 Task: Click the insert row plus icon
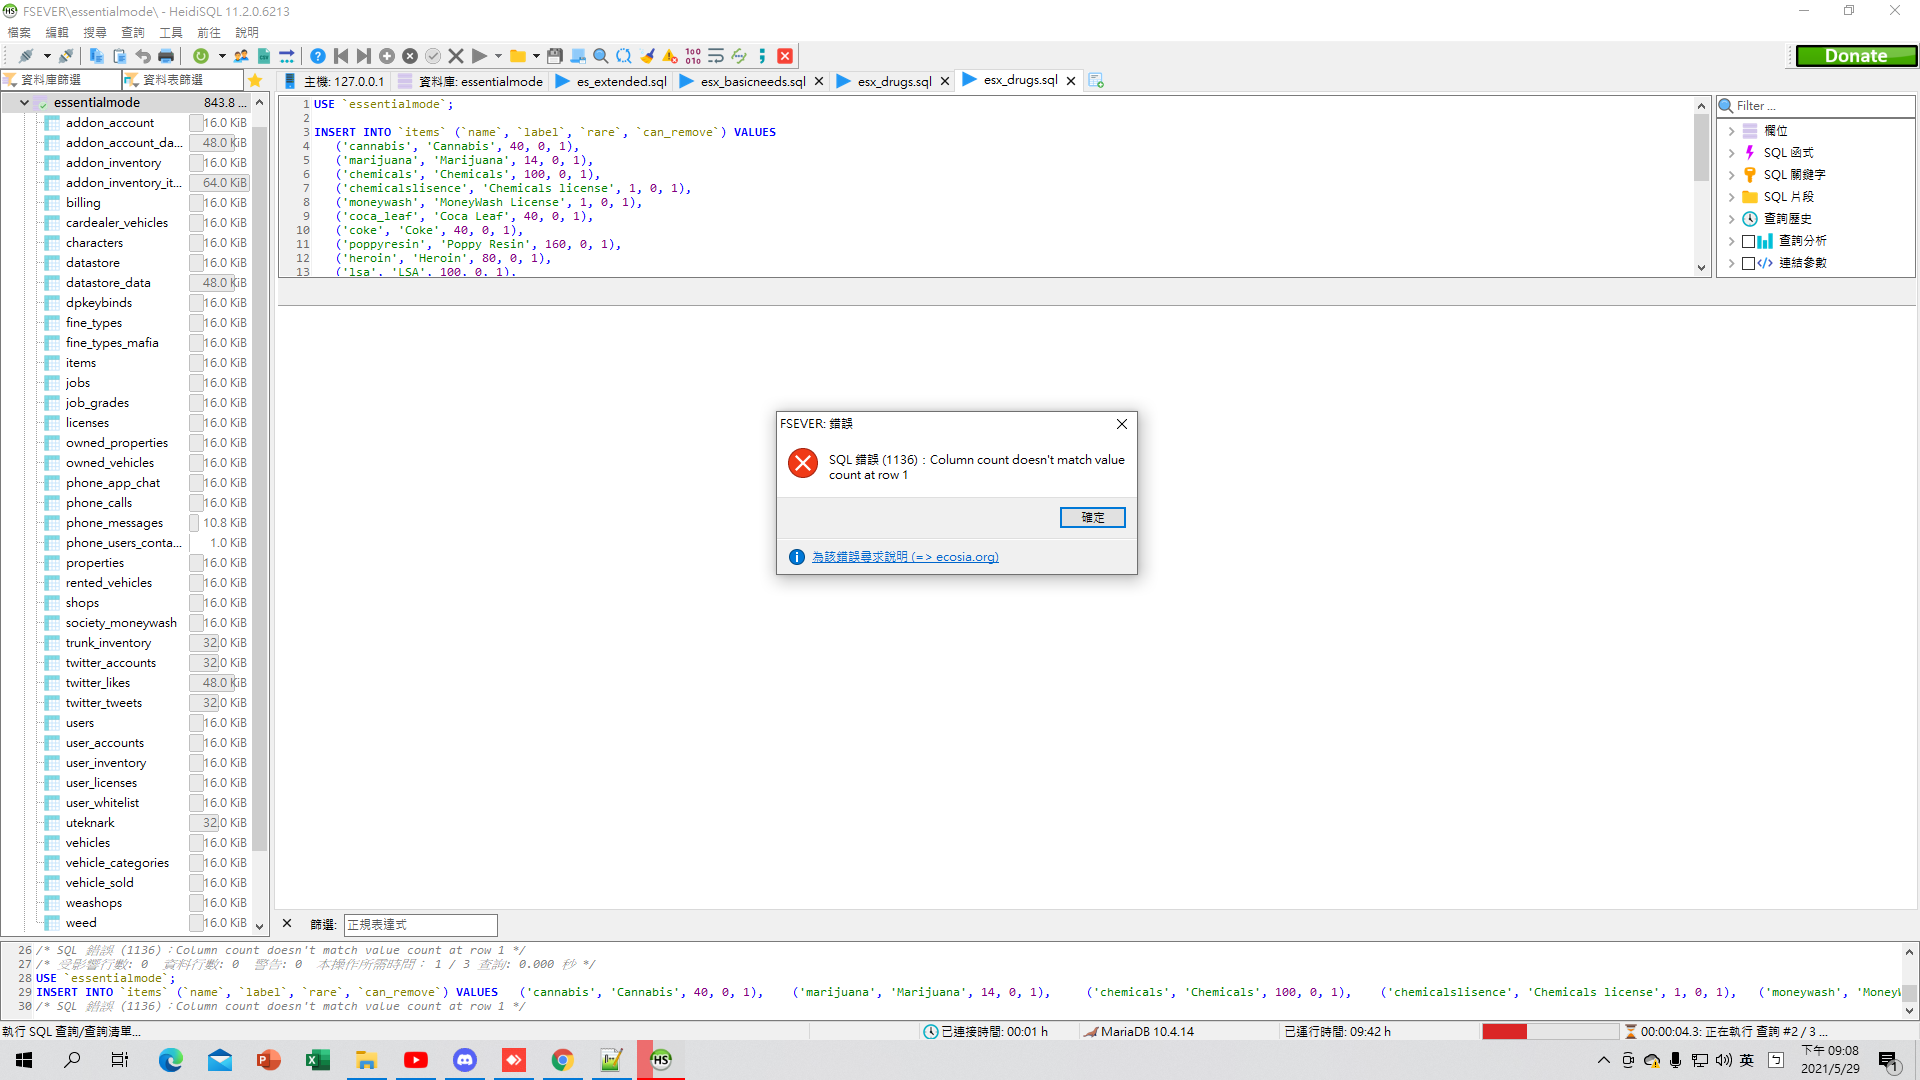click(387, 56)
